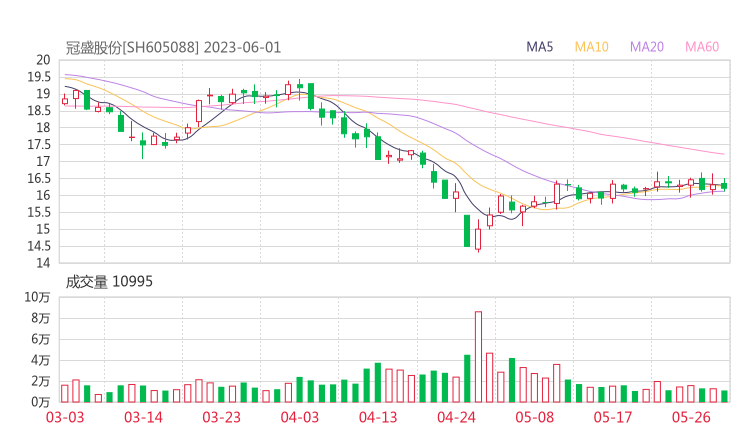
Task: Click the 4万 volume axis label
Action: 41,360
